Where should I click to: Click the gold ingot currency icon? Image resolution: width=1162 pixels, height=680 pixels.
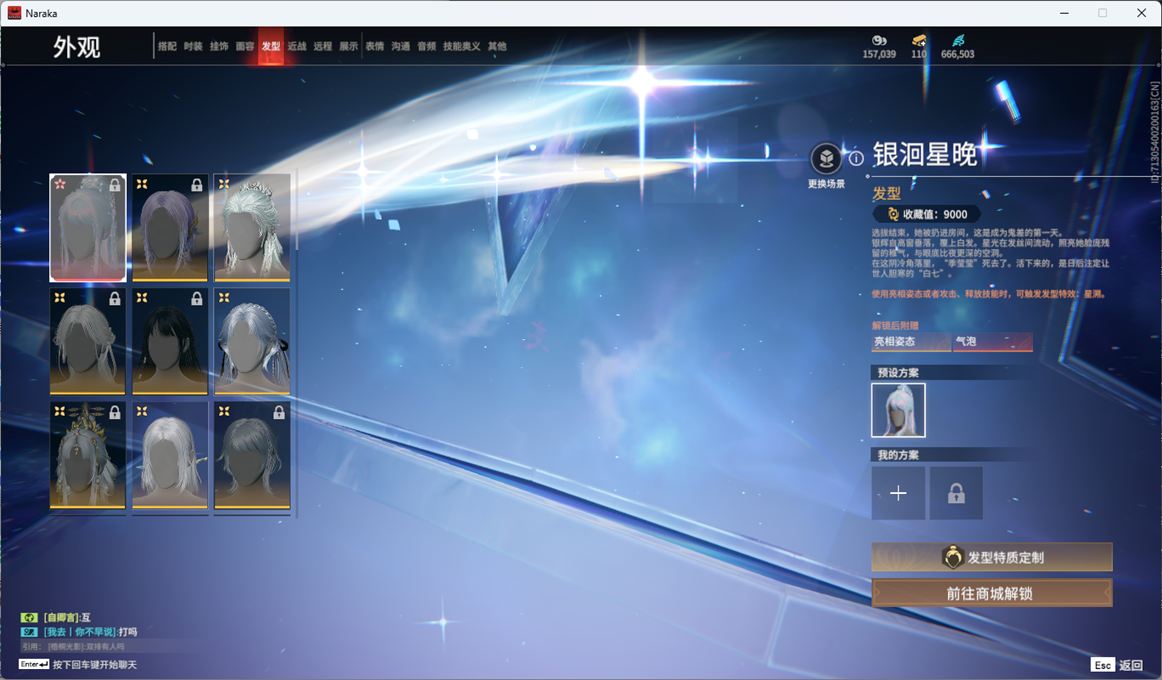click(918, 40)
